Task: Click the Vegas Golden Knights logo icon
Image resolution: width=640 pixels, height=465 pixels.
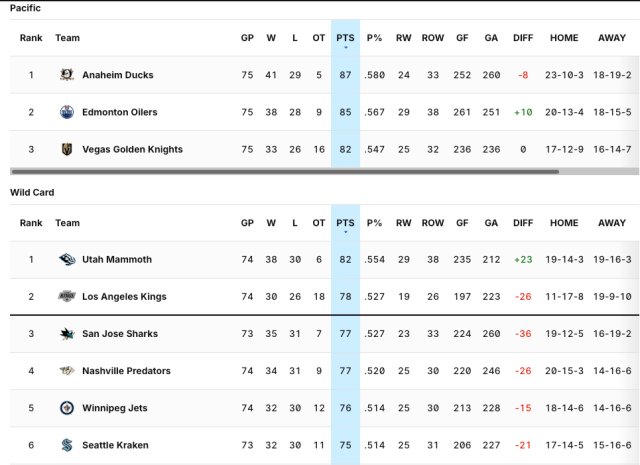Action: [67, 149]
